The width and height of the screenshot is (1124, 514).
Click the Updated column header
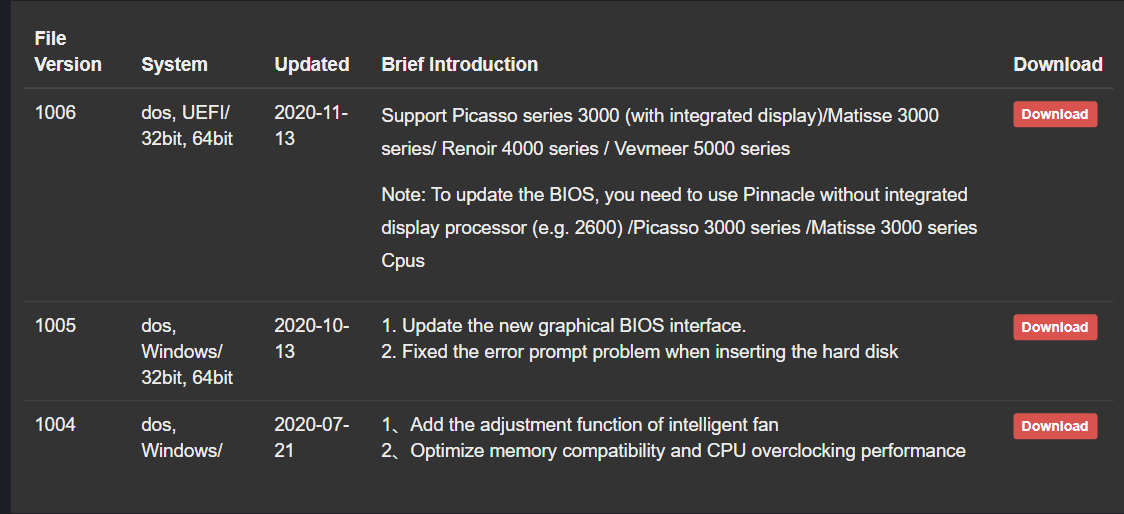[311, 64]
